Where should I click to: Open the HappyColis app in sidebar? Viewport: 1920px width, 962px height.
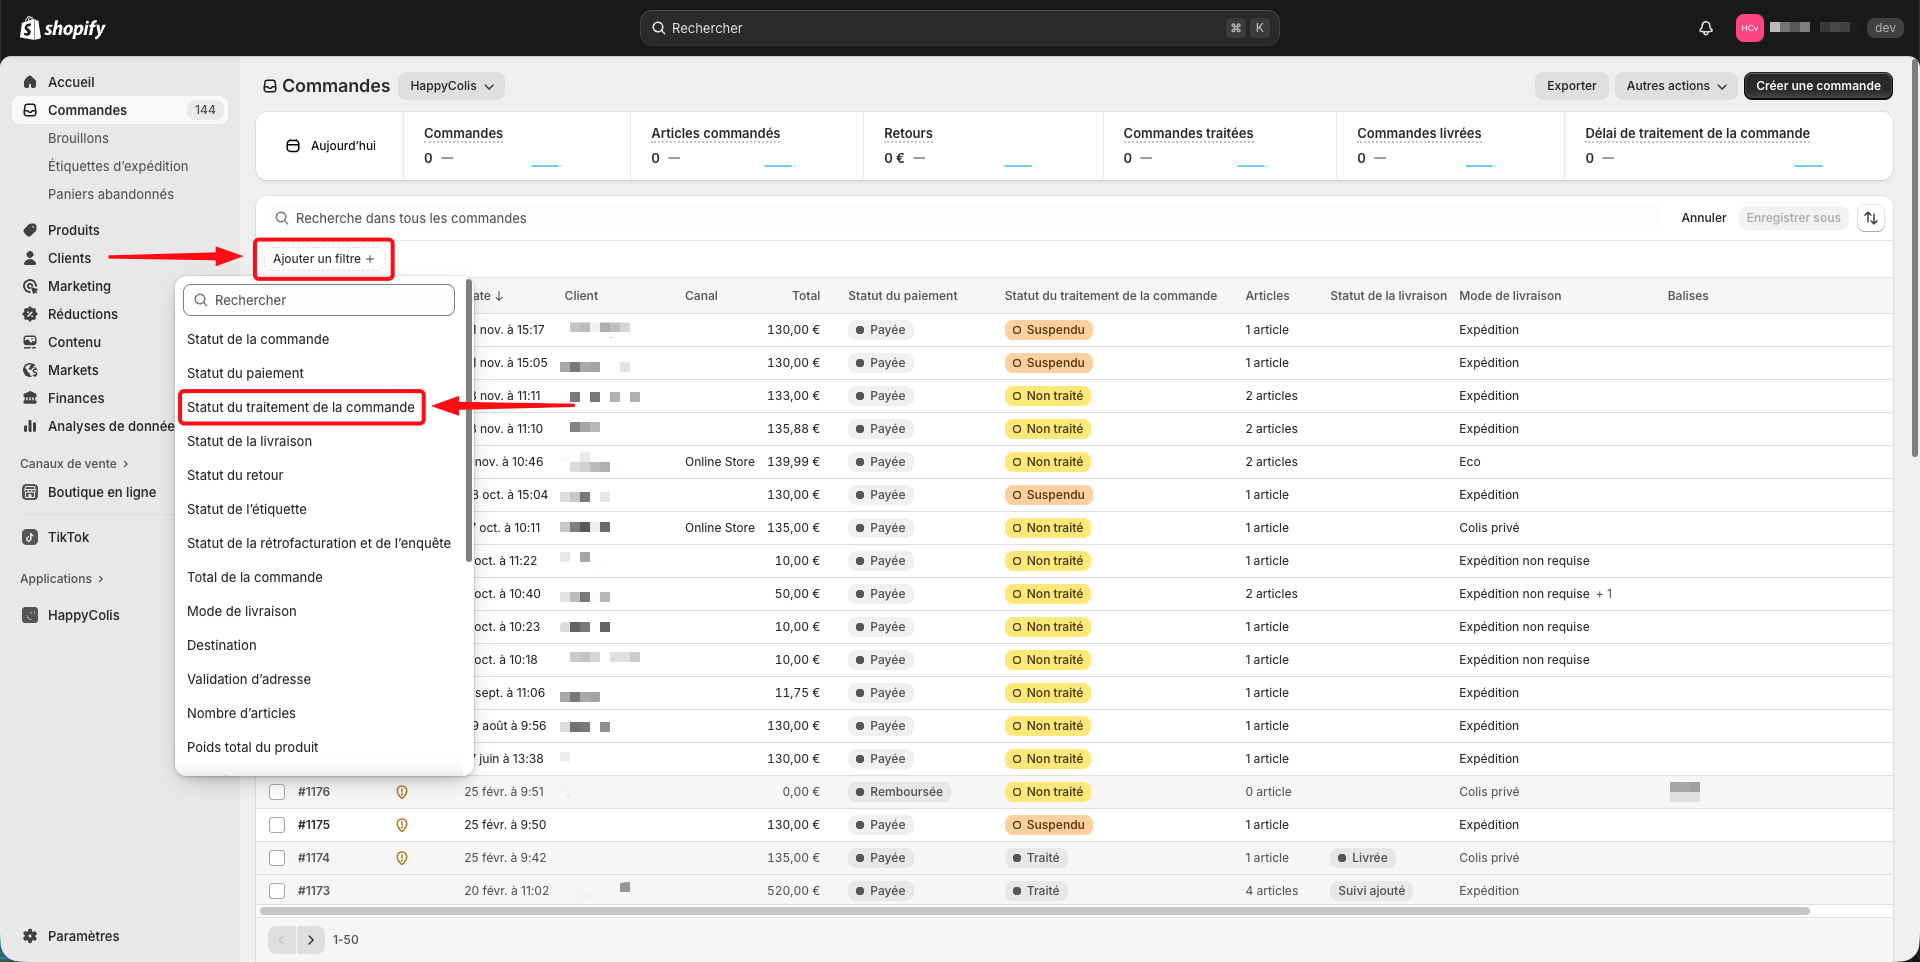(83, 615)
